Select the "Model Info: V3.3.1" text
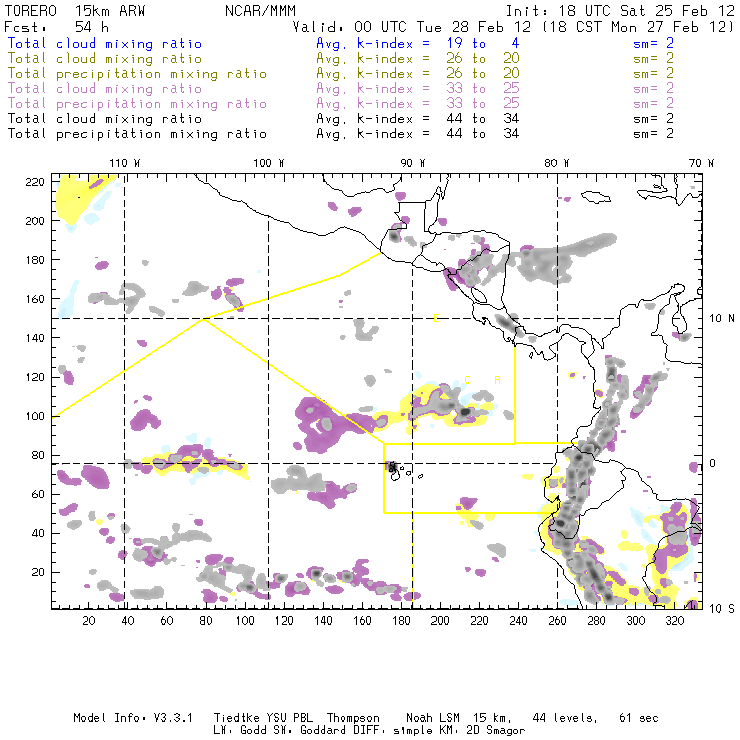 pos(133,718)
